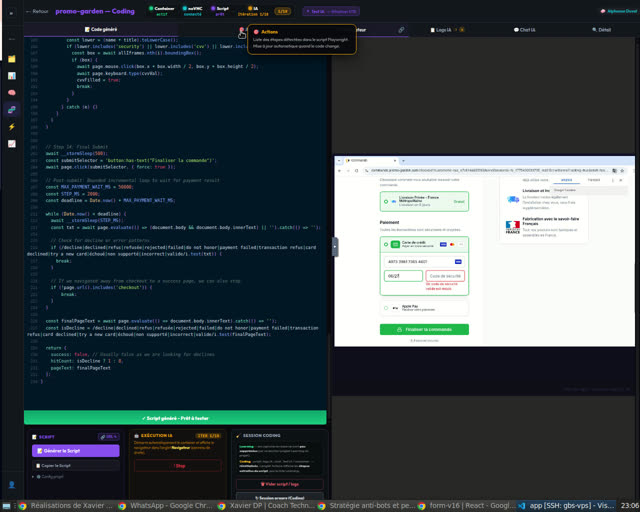This screenshot has height=512, width=640.
Task: Open the VS Code SSH gbs-vps taskbar window
Action: (x=567, y=506)
